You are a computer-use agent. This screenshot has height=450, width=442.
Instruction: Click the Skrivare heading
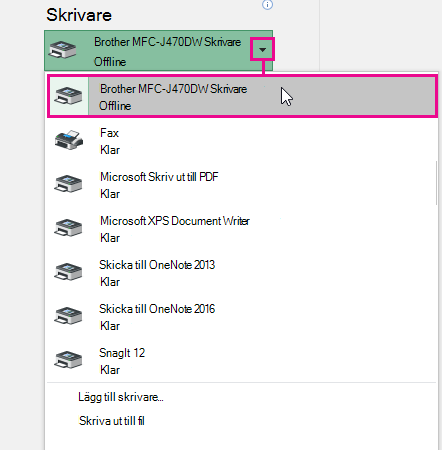79,15
